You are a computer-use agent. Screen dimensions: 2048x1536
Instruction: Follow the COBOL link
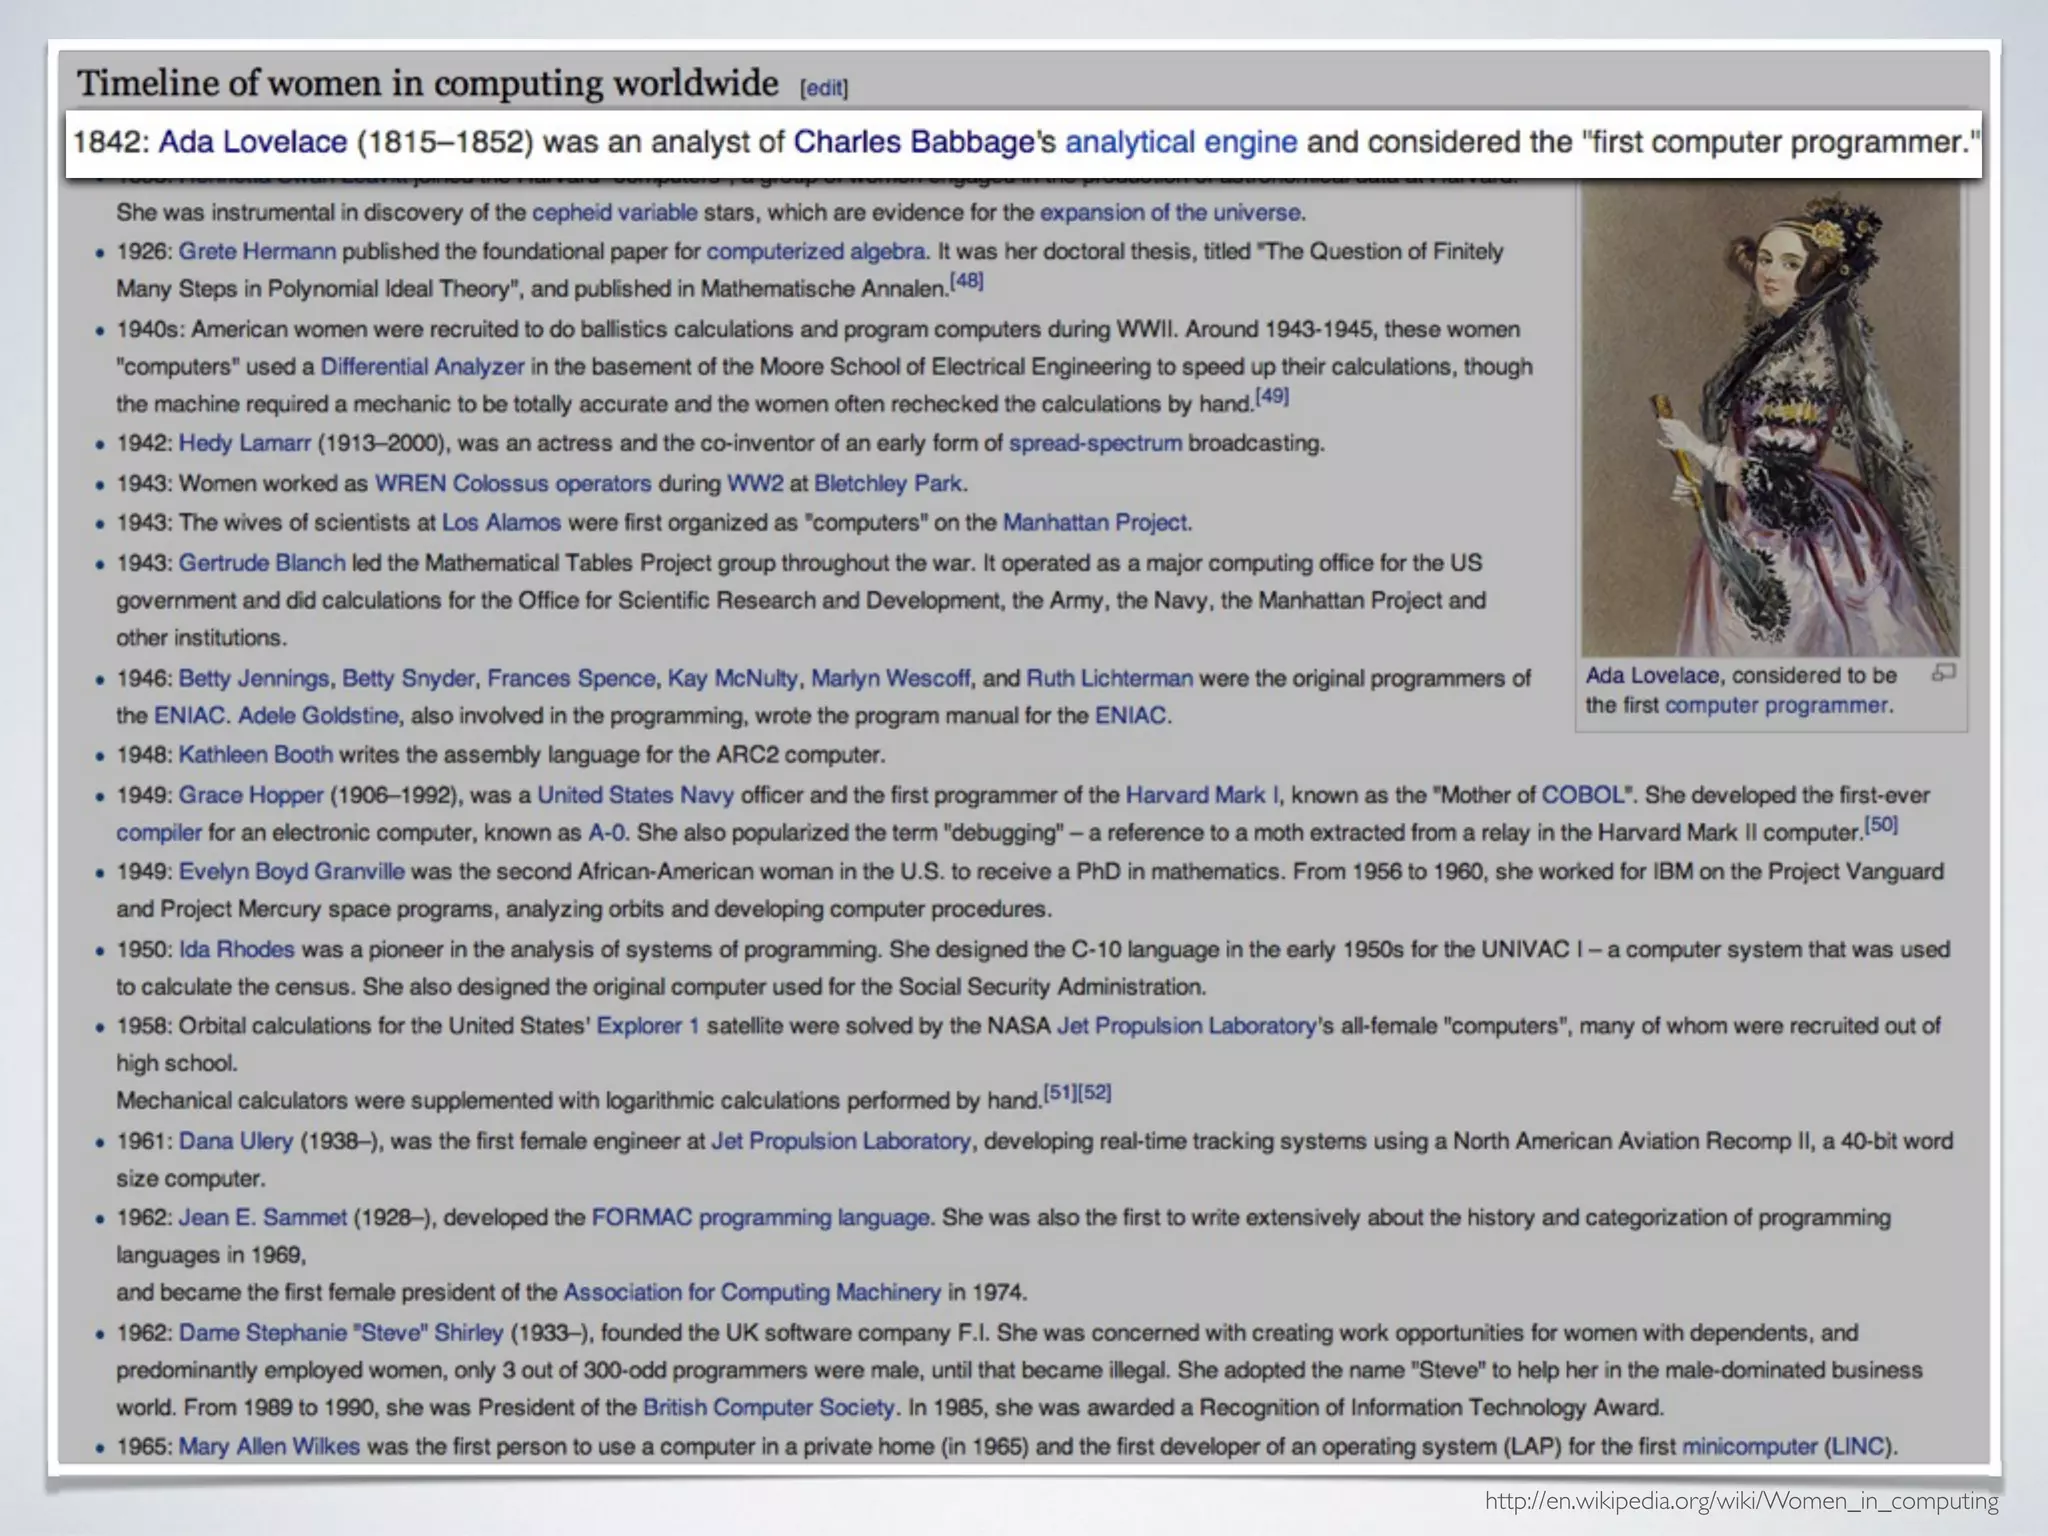1582,796
